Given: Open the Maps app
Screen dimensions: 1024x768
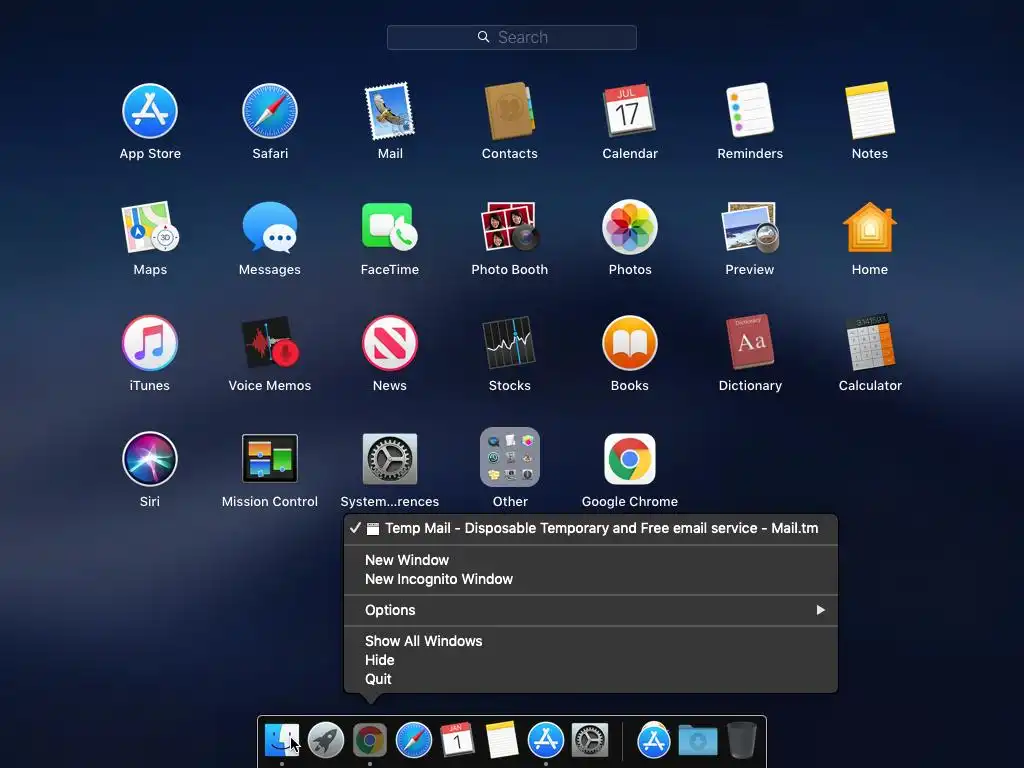Looking at the screenshot, I should click(150, 227).
